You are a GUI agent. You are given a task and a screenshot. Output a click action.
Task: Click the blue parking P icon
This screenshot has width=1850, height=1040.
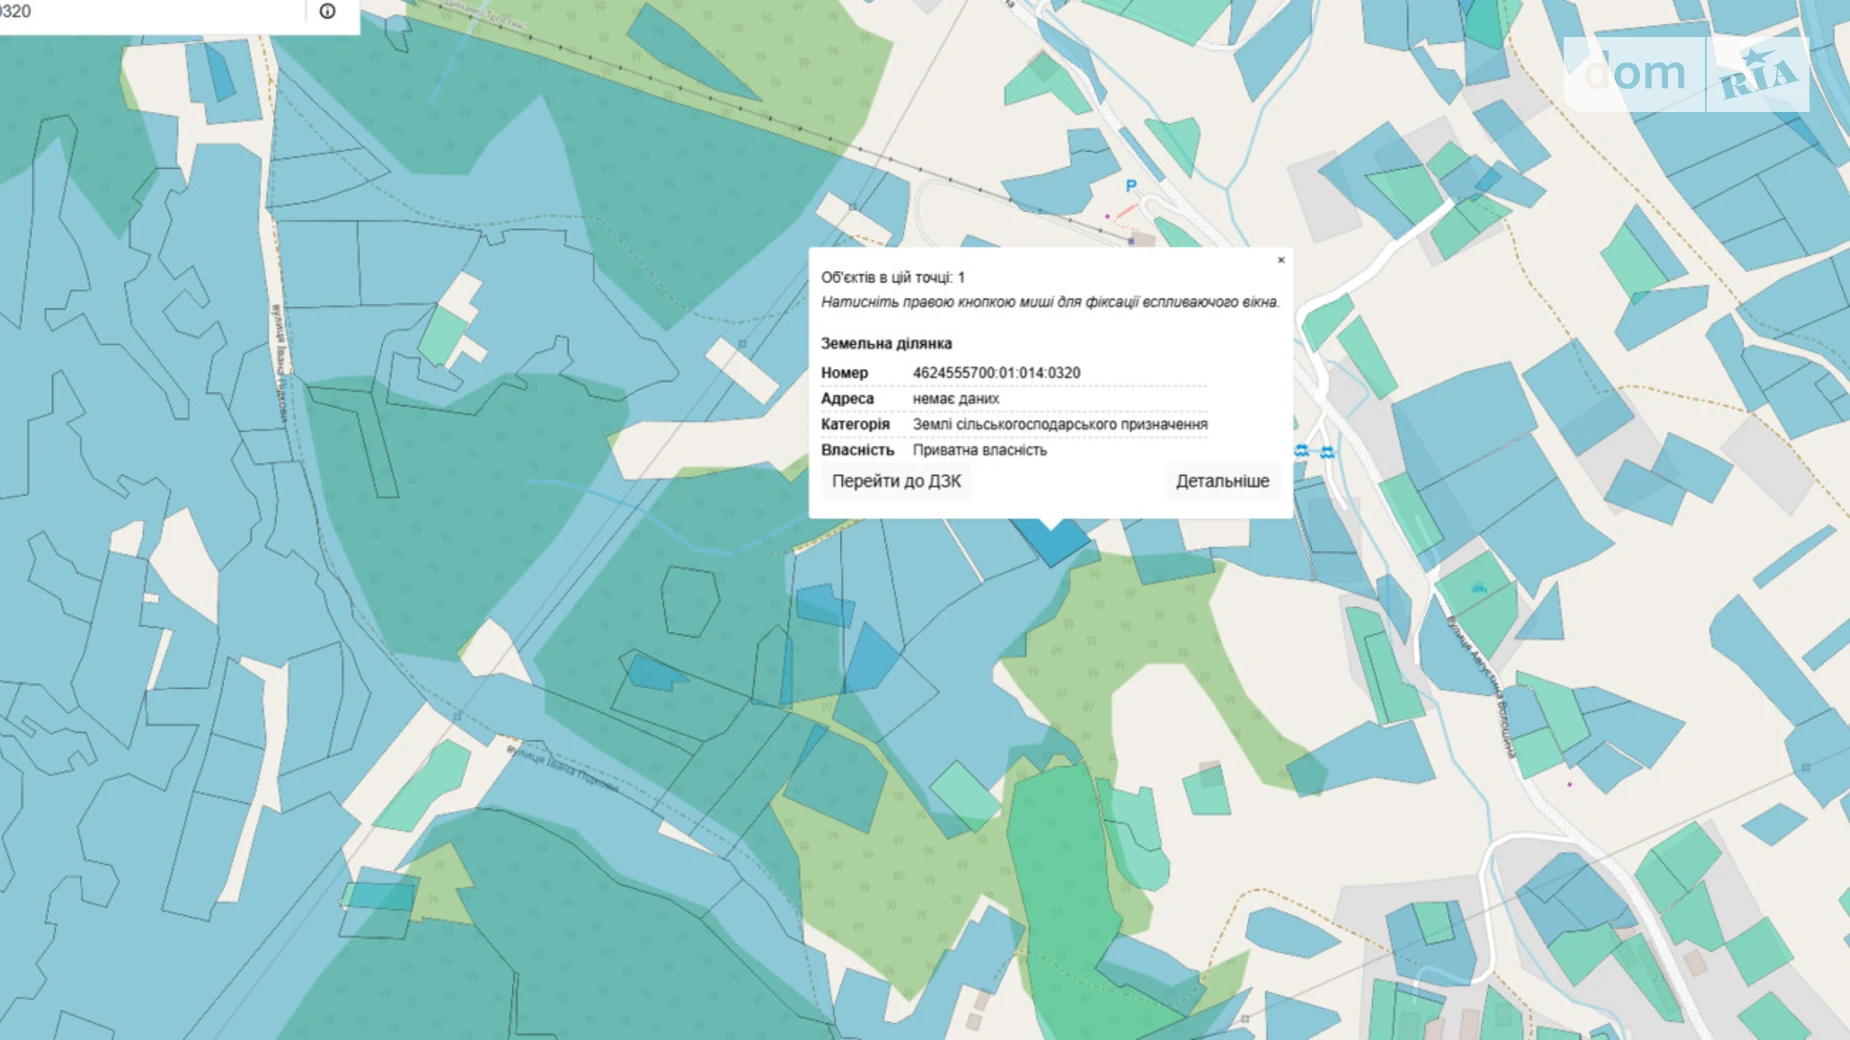coord(1131,186)
